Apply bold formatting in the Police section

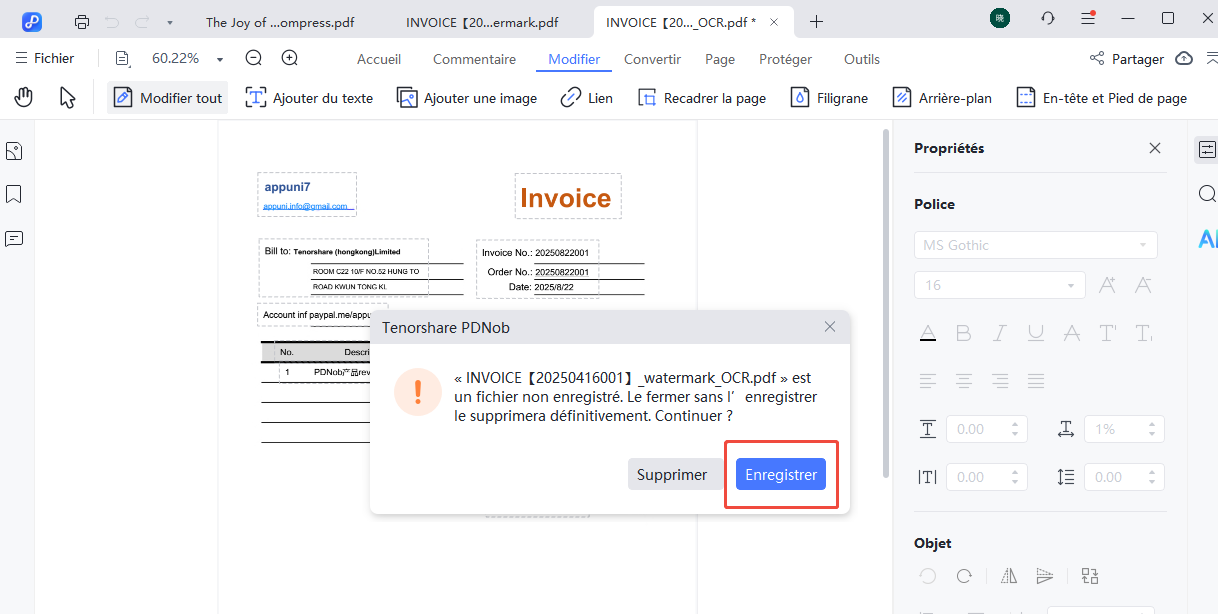pos(963,332)
